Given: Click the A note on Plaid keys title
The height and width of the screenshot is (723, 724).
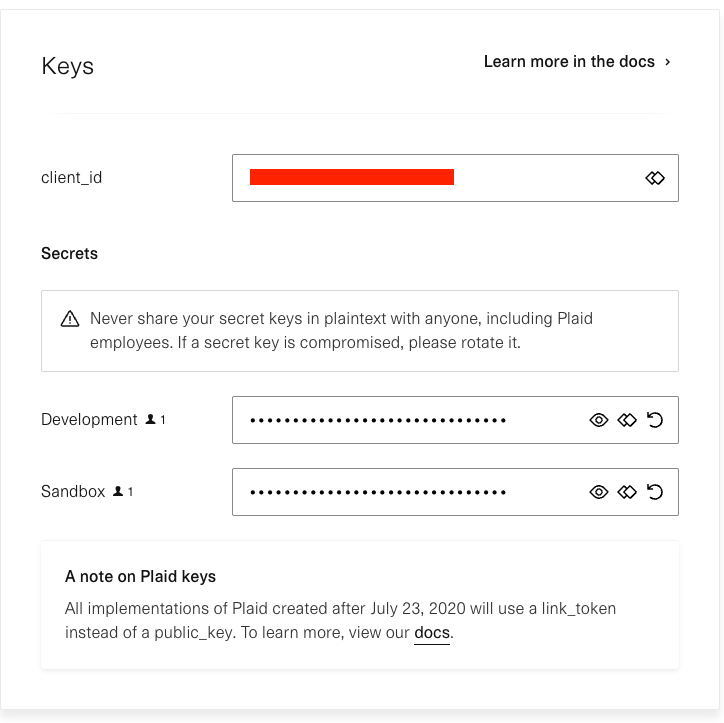Looking at the screenshot, I should tap(140, 576).
